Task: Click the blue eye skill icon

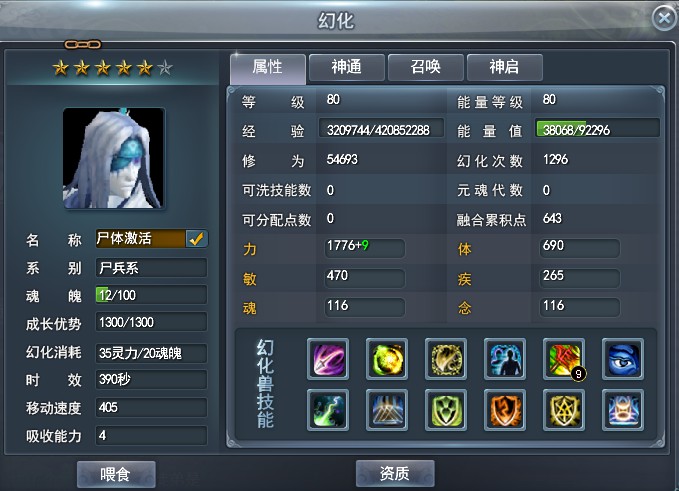Action: (x=623, y=359)
